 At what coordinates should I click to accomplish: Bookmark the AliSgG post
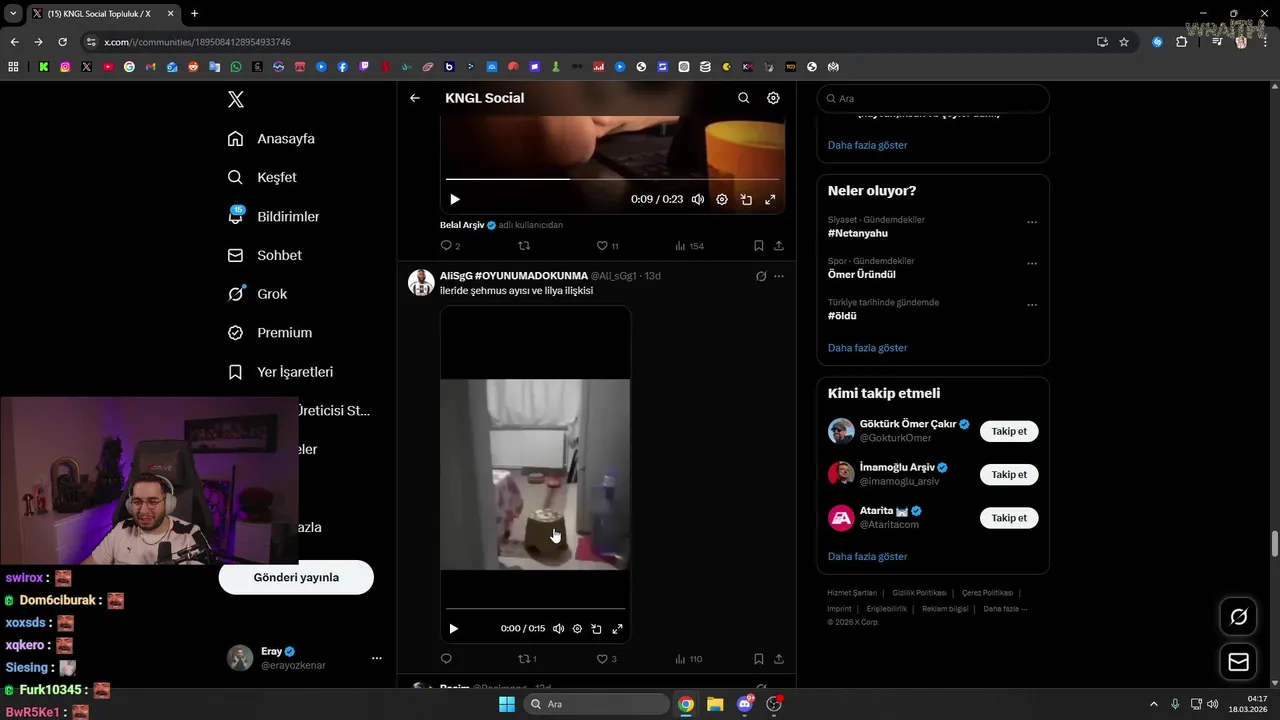coord(758,659)
